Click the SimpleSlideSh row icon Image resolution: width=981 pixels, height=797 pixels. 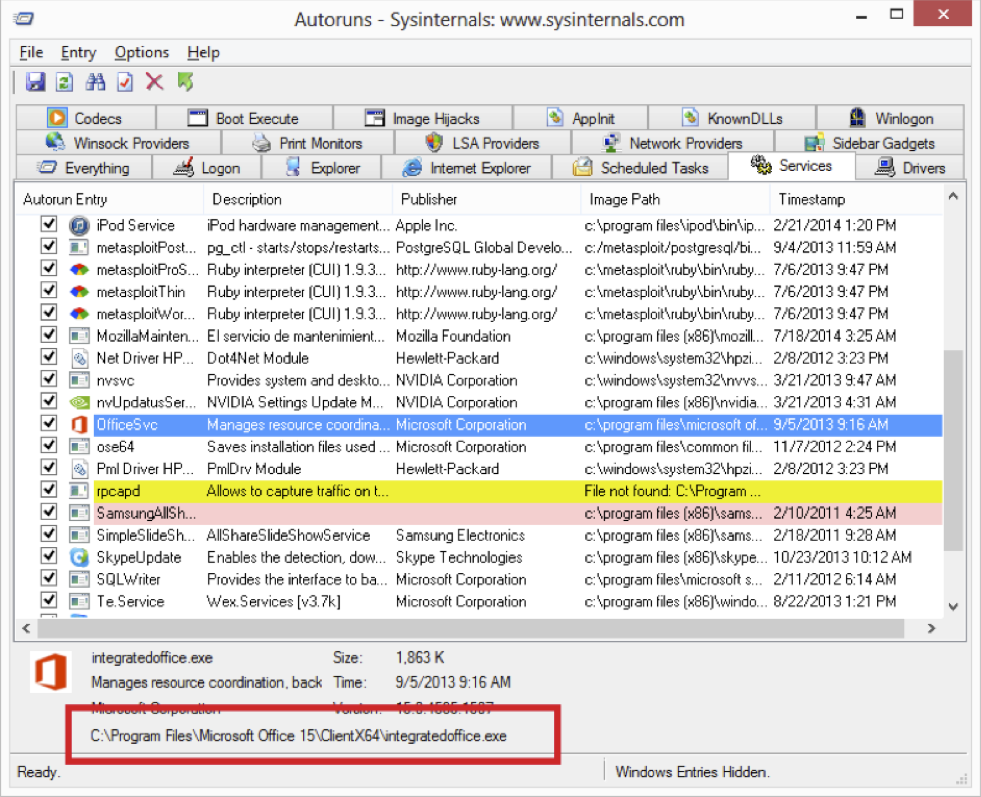point(79,536)
